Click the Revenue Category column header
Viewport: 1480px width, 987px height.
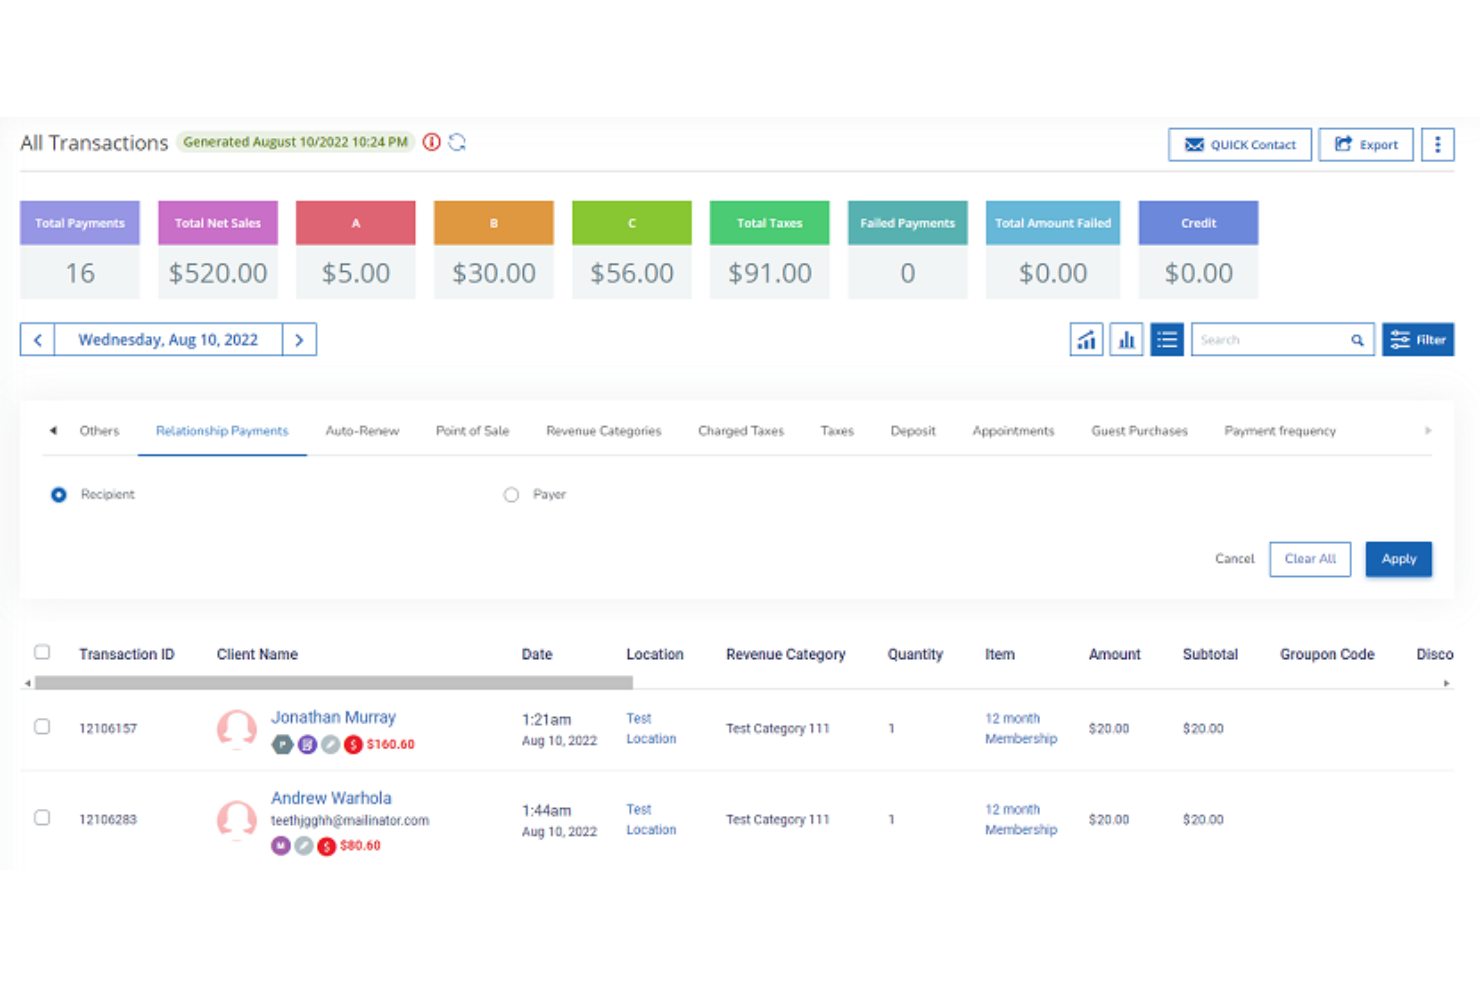coord(786,654)
